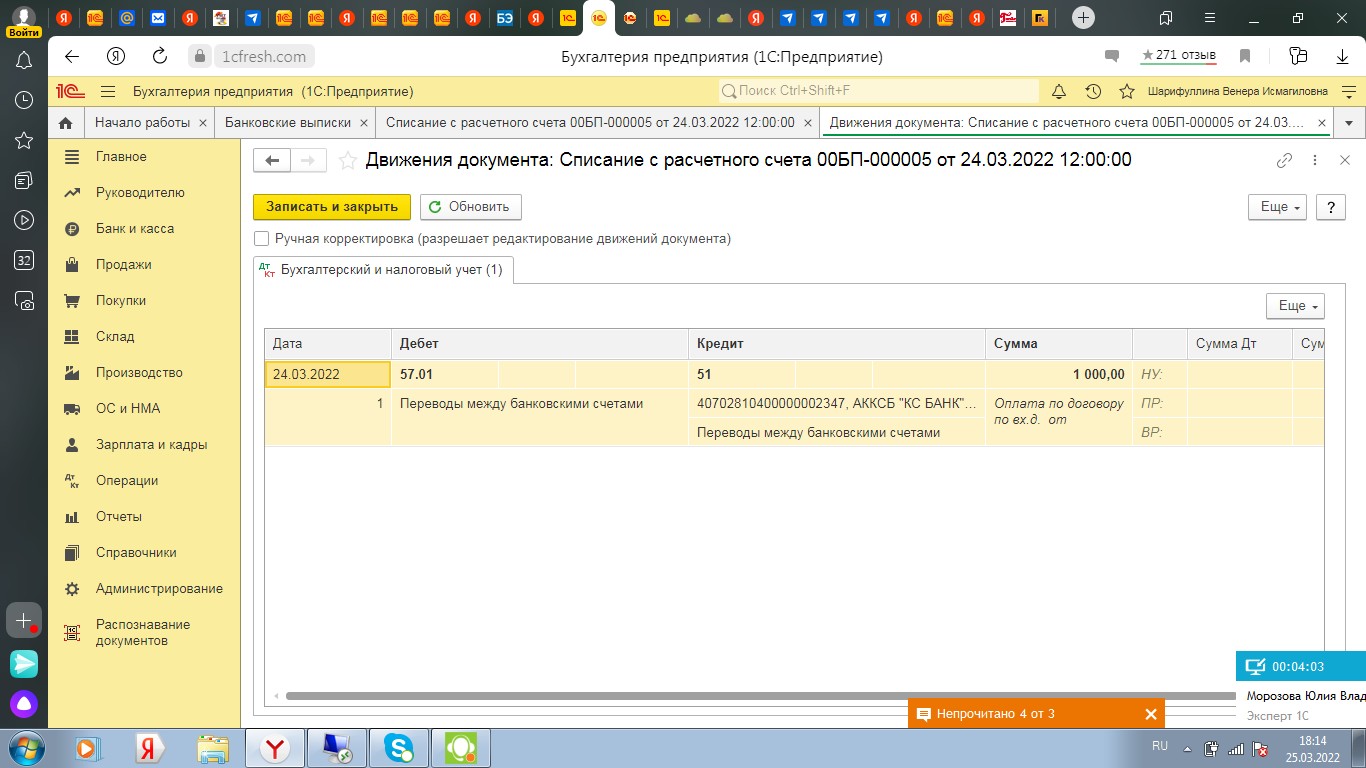Image resolution: width=1366 pixels, height=768 pixels.
Task: Switch to Начало работы tab
Action: [x=142, y=123]
